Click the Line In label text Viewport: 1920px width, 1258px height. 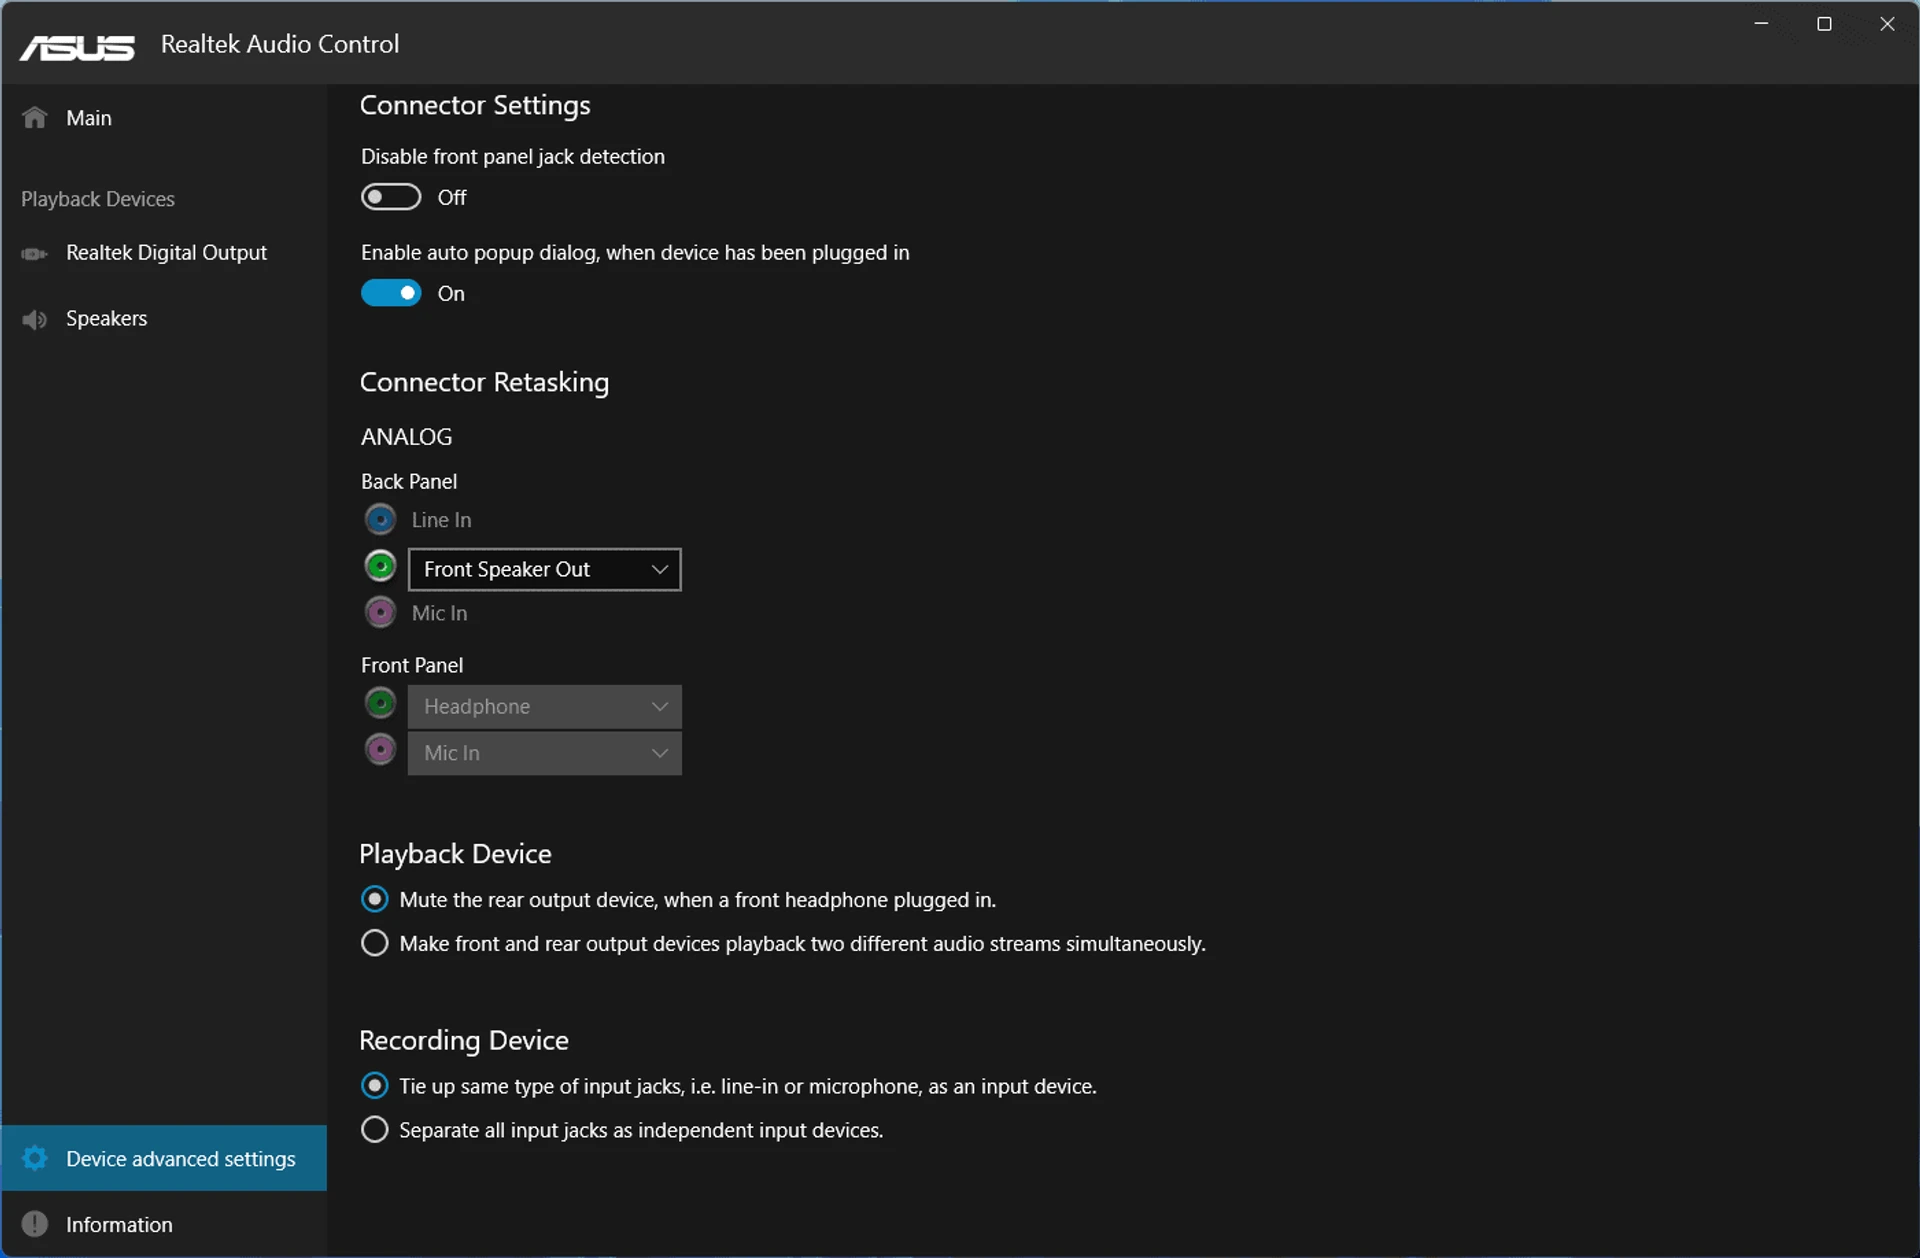pos(441,520)
